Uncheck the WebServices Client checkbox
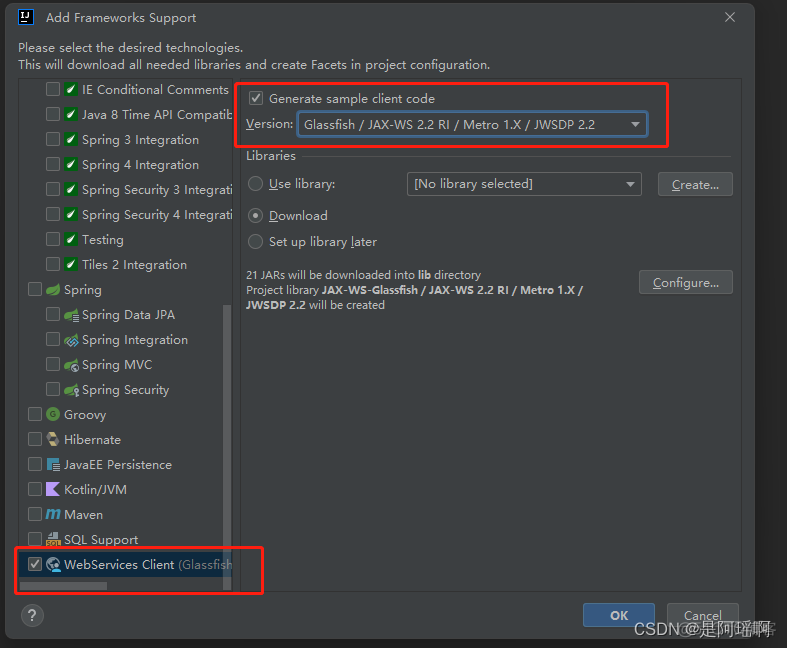The image size is (787, 648). (x=35, y=564)
